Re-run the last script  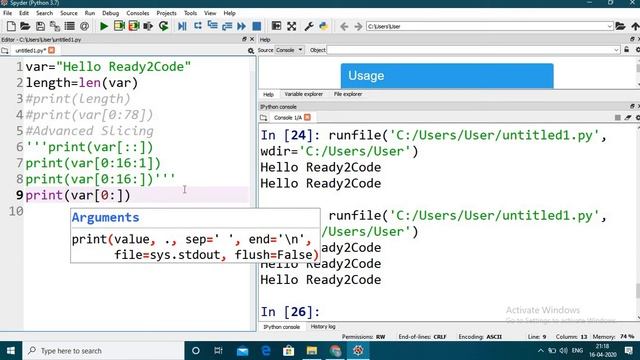[163, 26]
